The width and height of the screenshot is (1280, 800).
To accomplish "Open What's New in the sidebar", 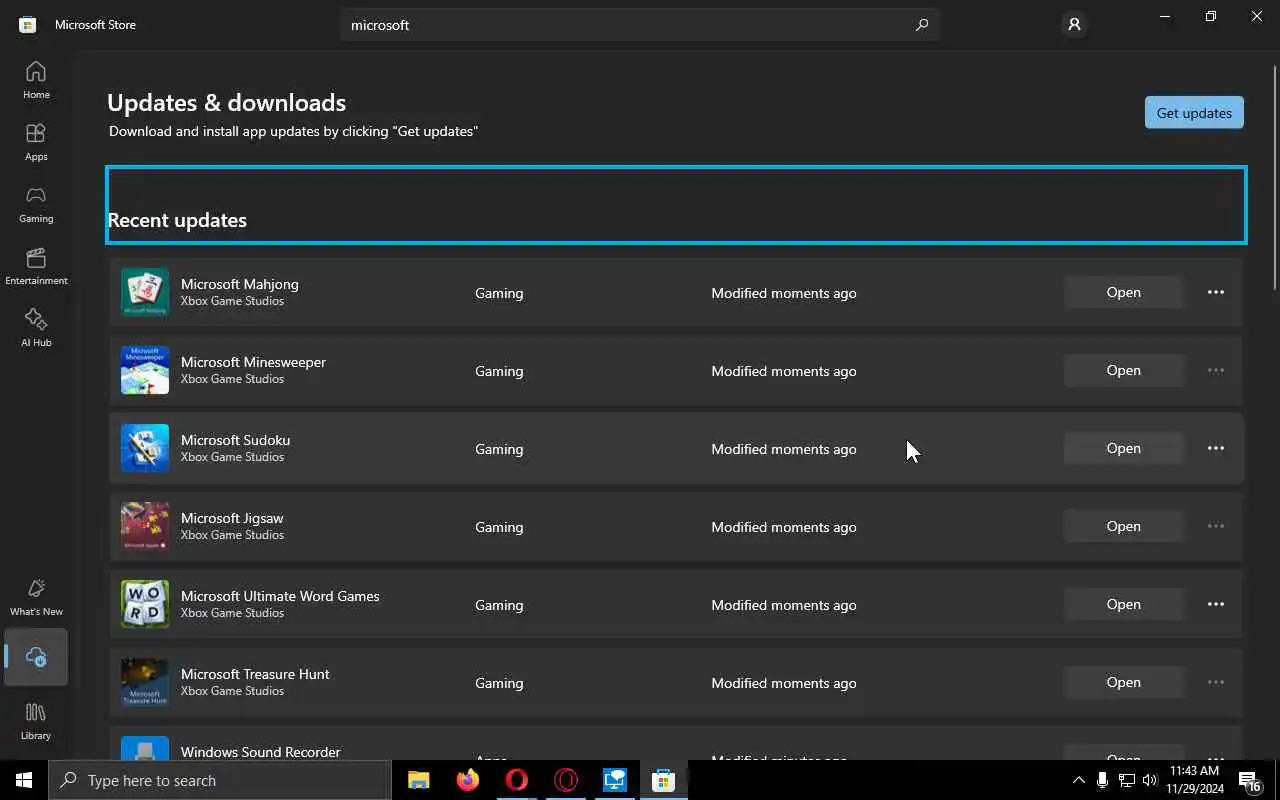I will (36, 597).
